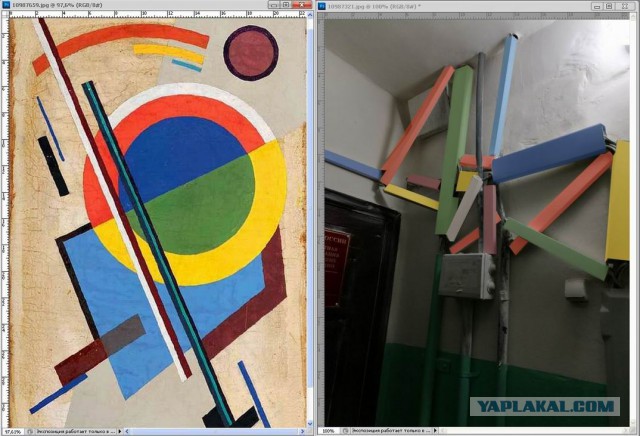Open the status info icon beside 97,6% zoom

coord(31,431)
